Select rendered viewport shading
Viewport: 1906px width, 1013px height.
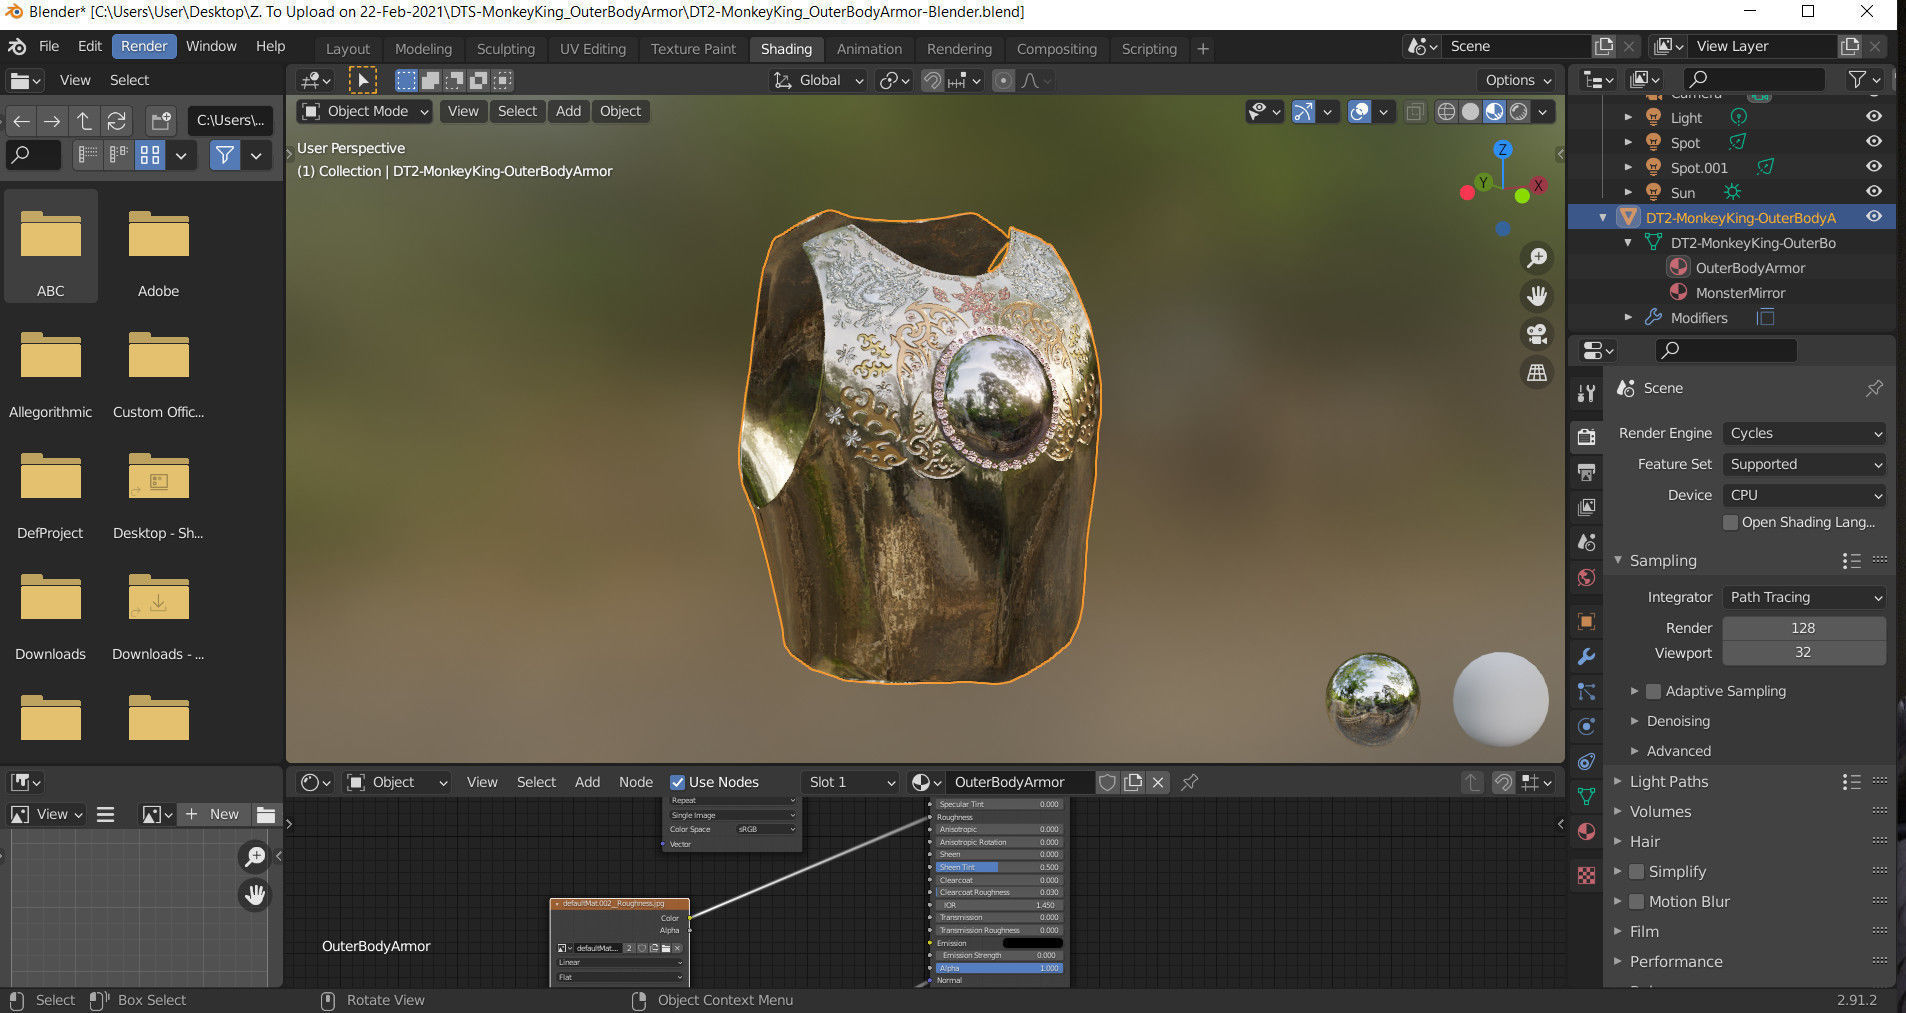(x=1519, y=112)
